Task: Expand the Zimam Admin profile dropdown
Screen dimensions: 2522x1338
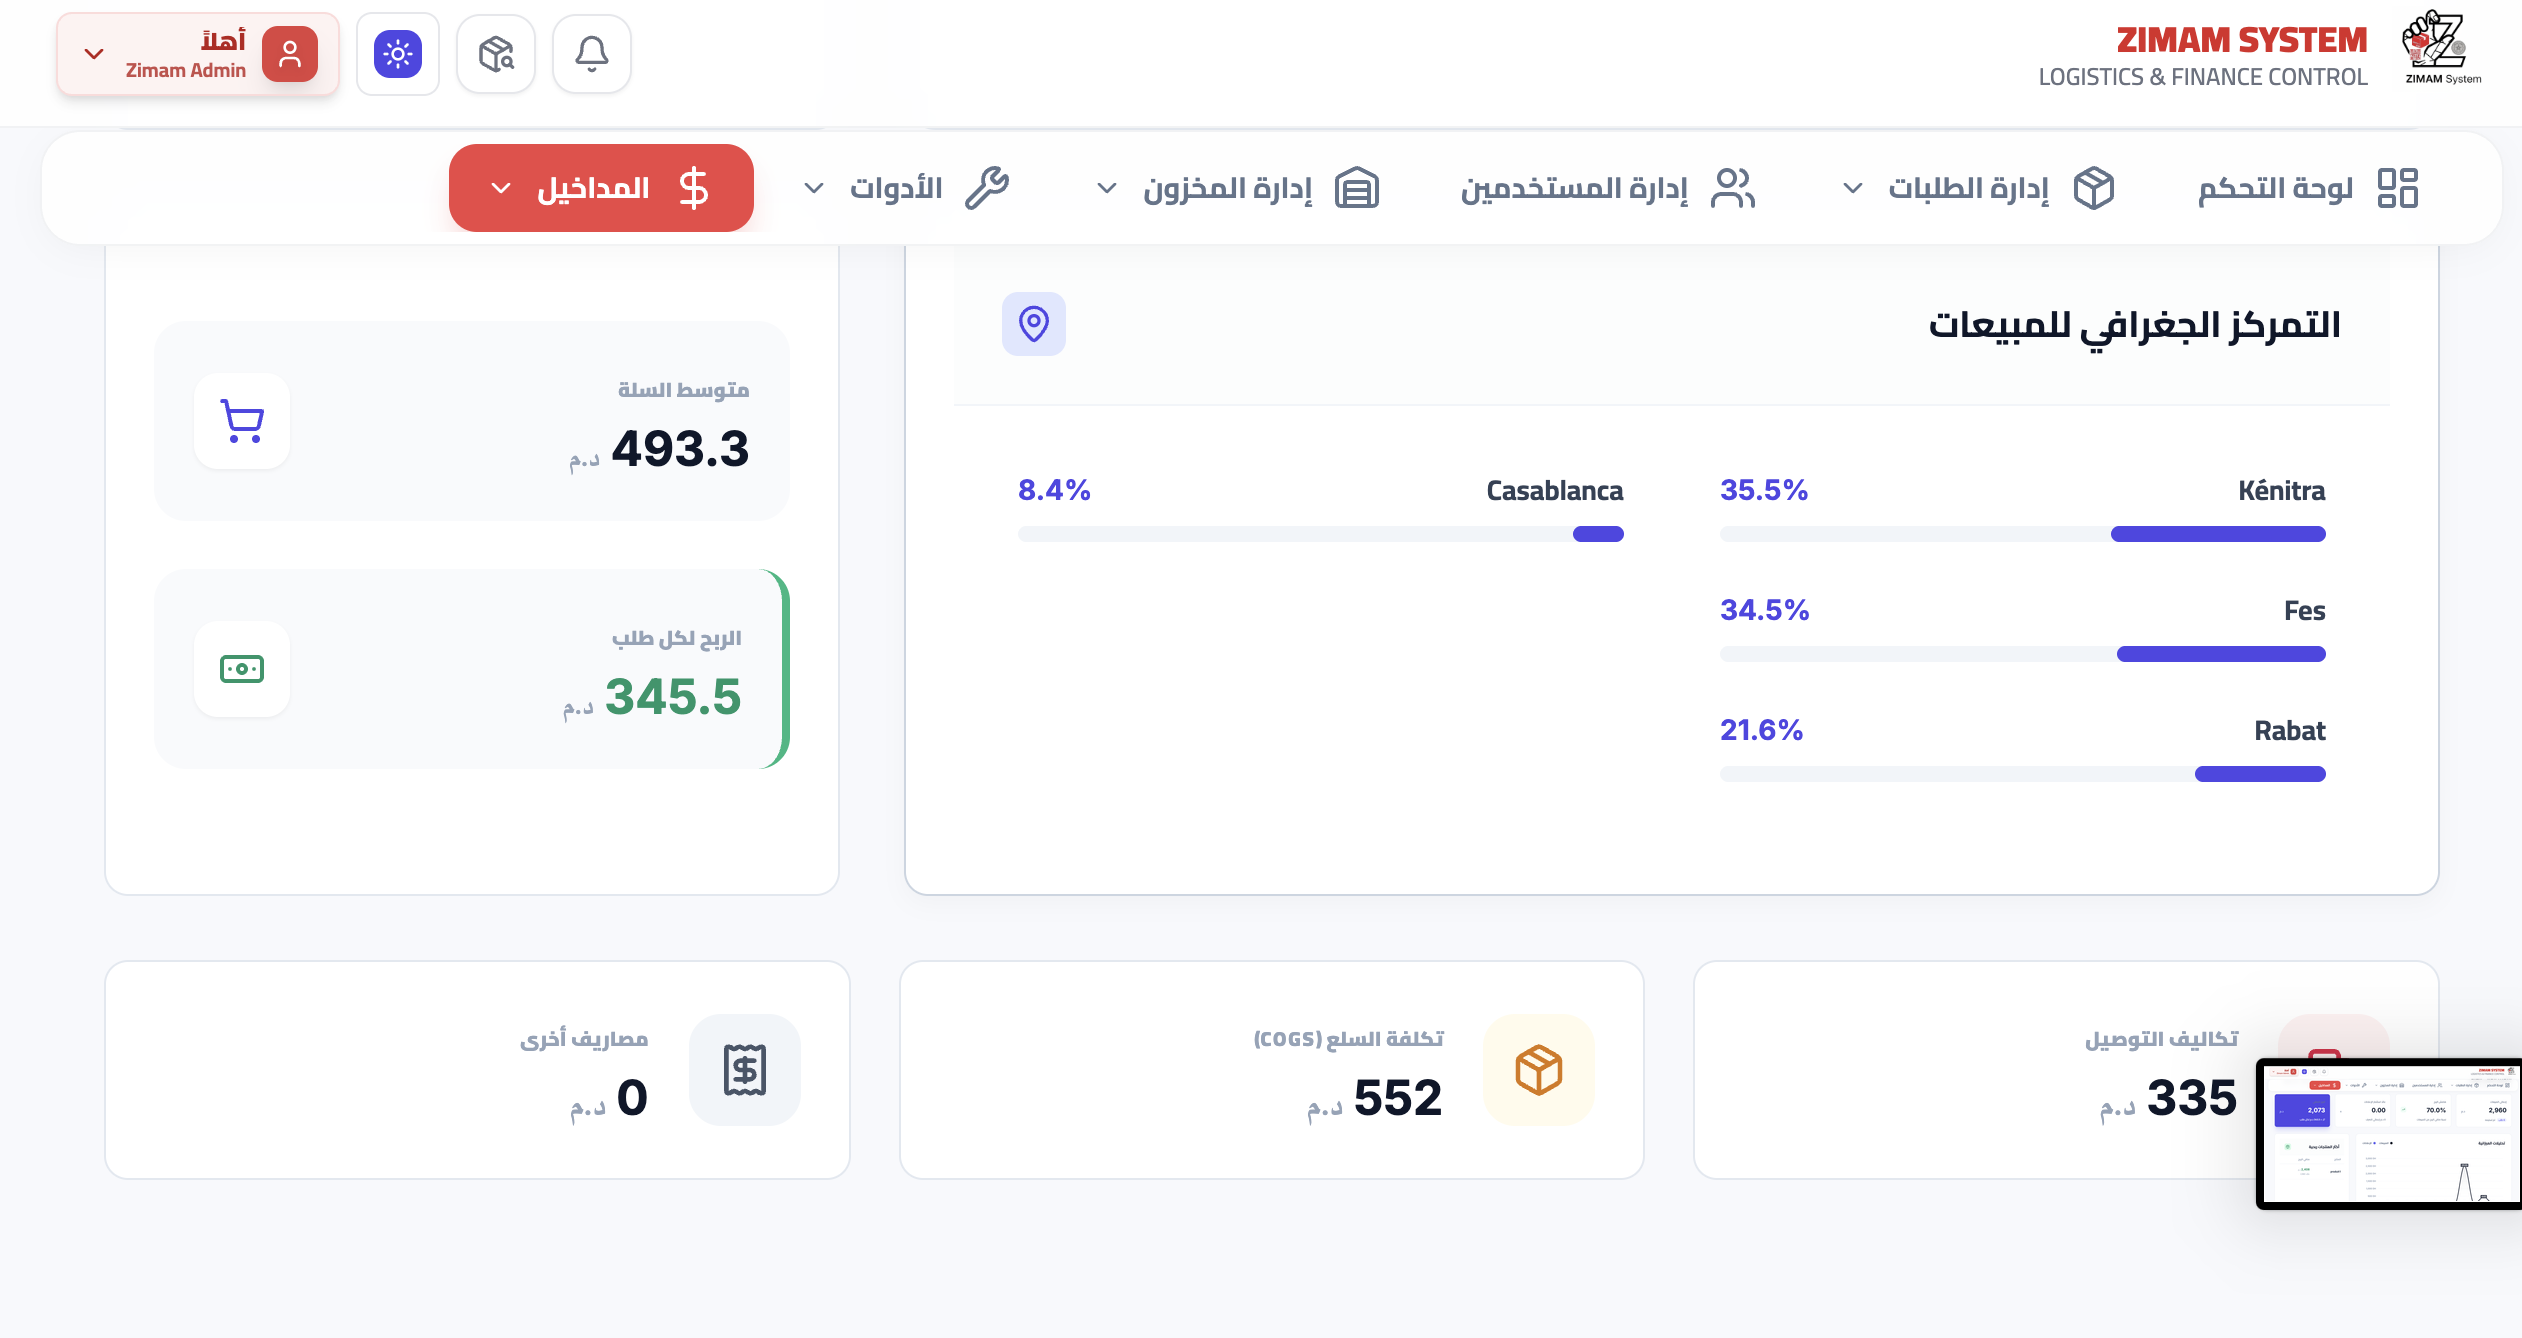Action: [94, 53]
